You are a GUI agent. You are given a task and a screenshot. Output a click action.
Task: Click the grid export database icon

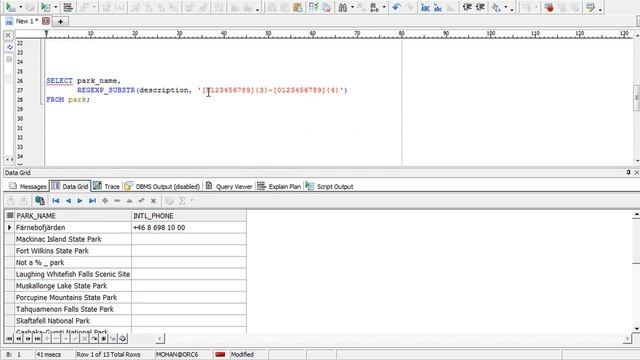(x=40, y=200)
